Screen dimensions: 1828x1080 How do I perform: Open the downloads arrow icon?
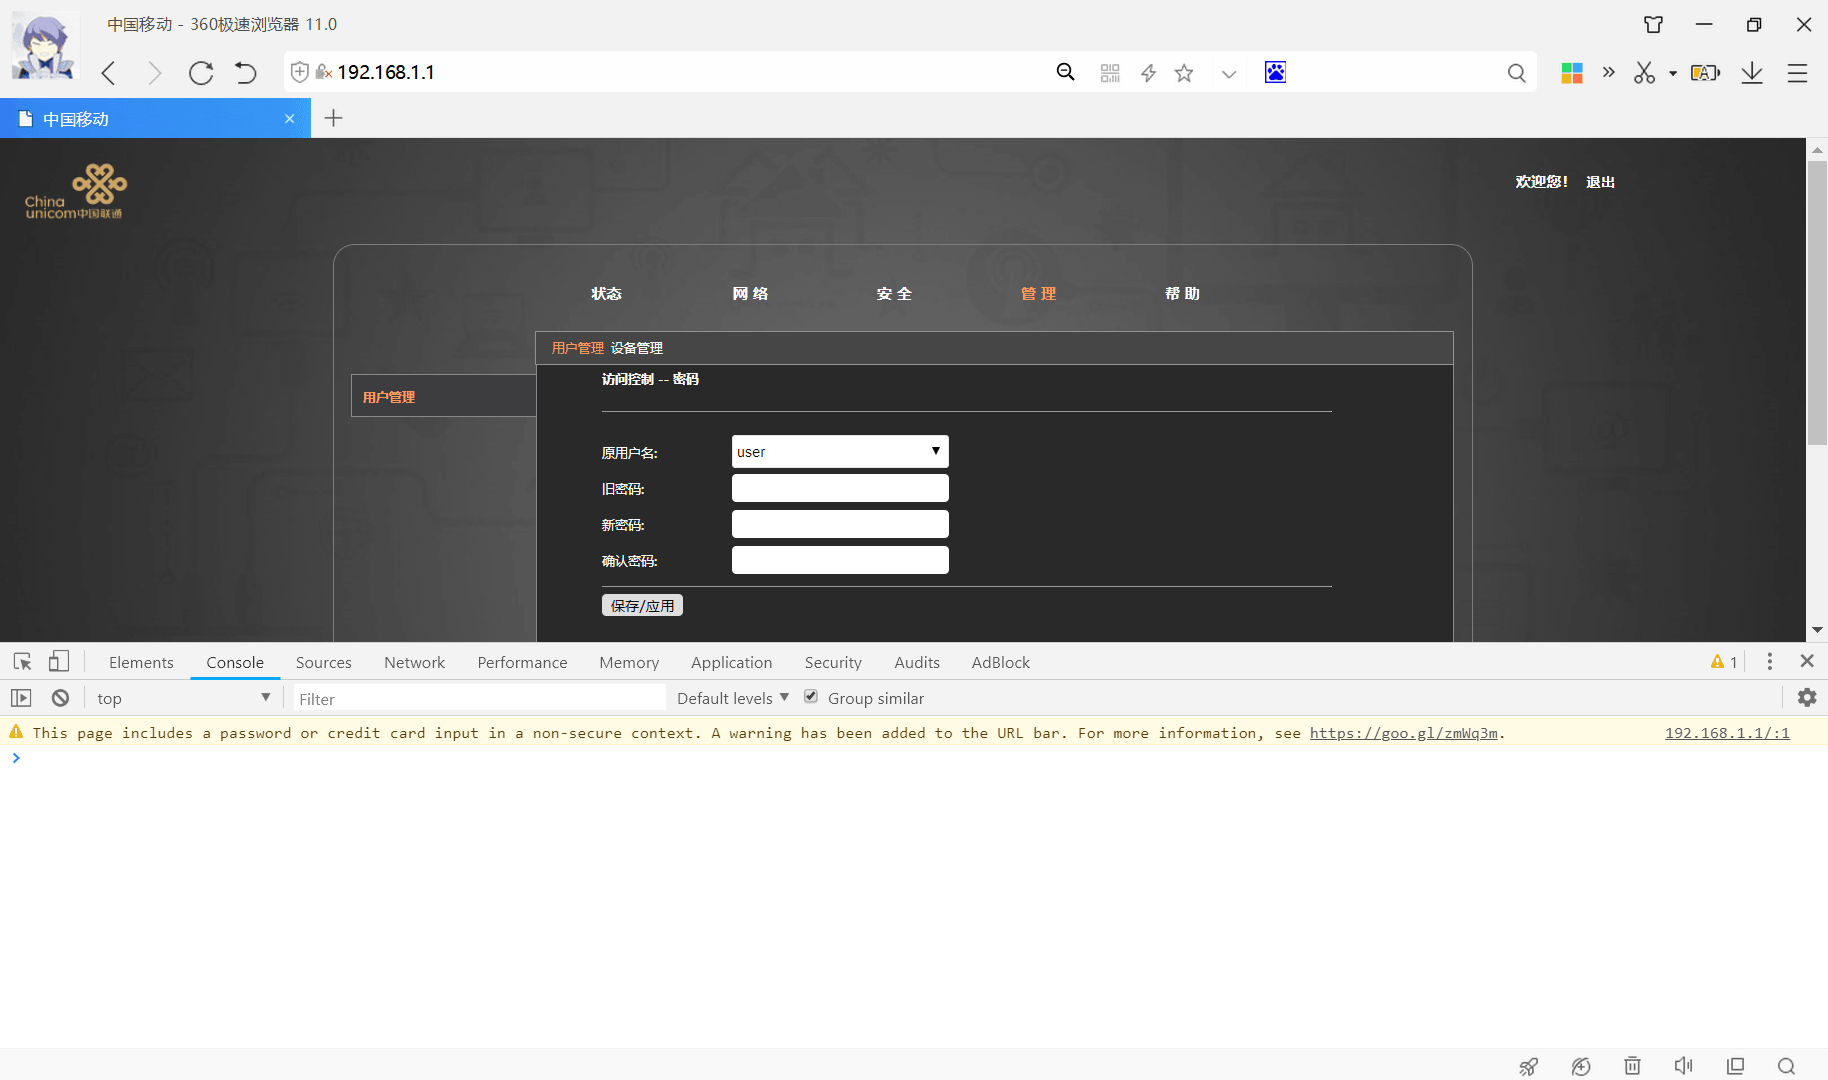pos(1752,73)
